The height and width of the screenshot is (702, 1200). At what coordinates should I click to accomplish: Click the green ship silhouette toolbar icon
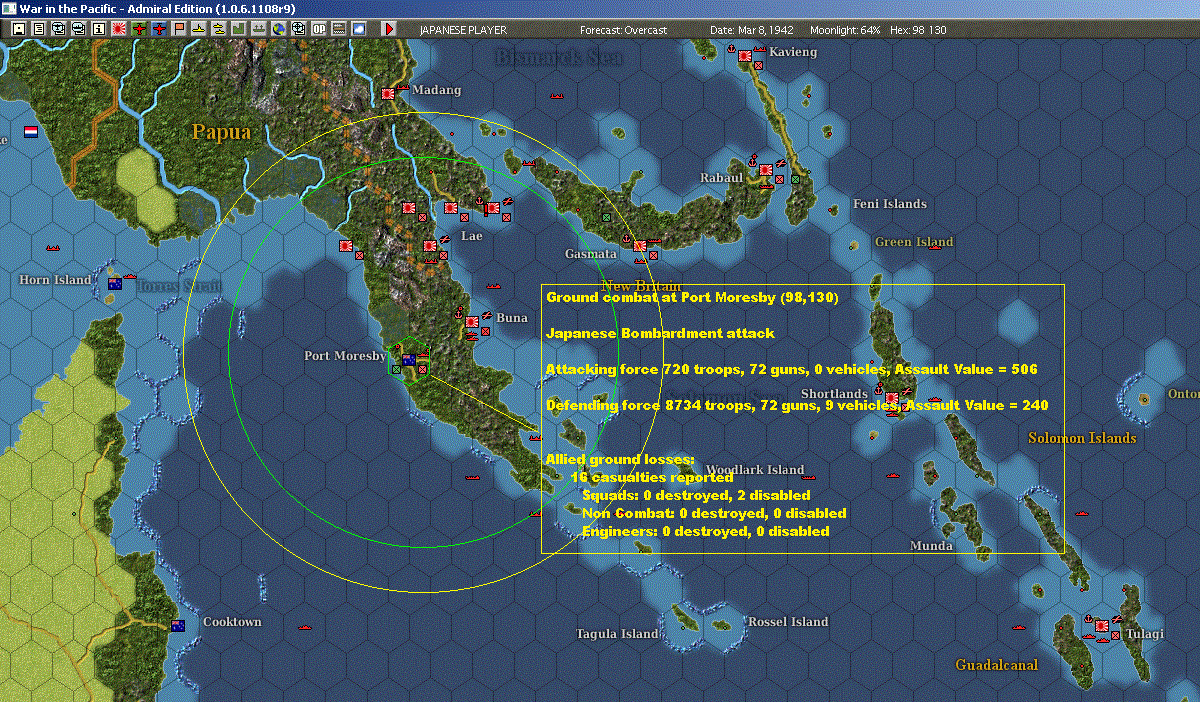tap(258, 29)
